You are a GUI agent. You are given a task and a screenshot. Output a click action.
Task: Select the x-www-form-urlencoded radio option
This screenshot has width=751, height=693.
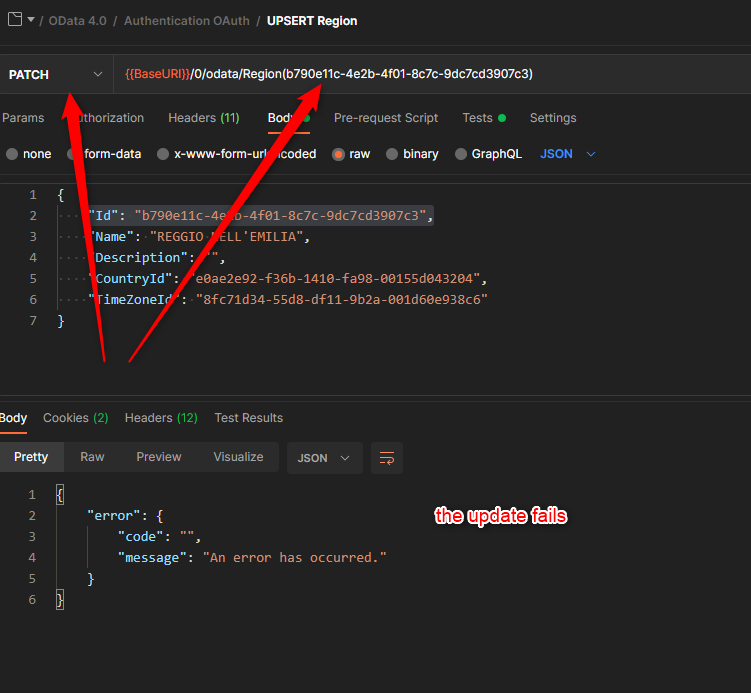click(163, 154)
